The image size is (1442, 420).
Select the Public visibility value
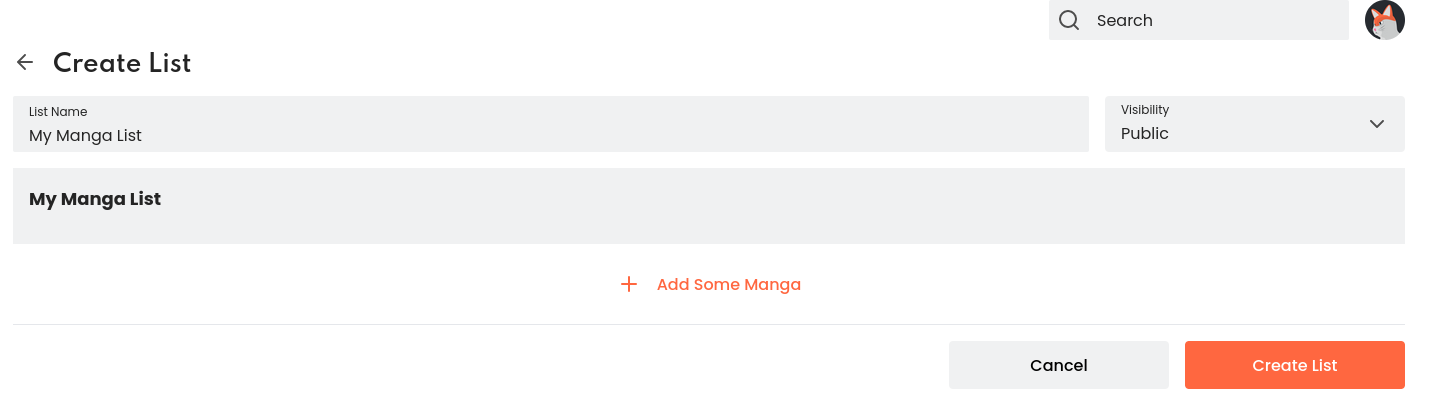(1145, 134)
